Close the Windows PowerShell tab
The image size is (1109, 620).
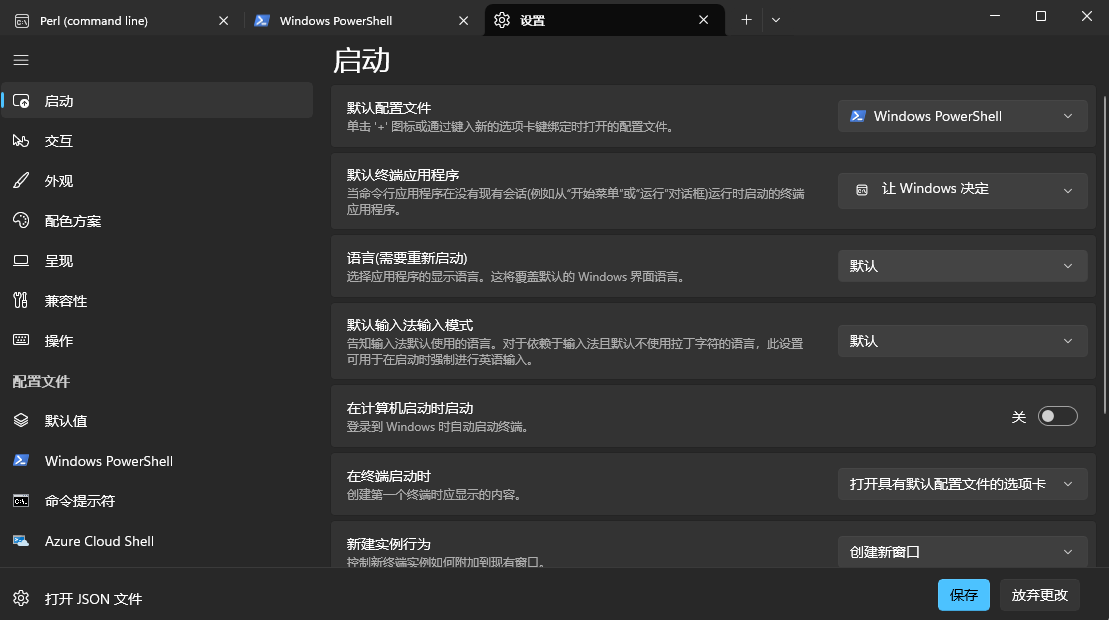tap(463, 21)
